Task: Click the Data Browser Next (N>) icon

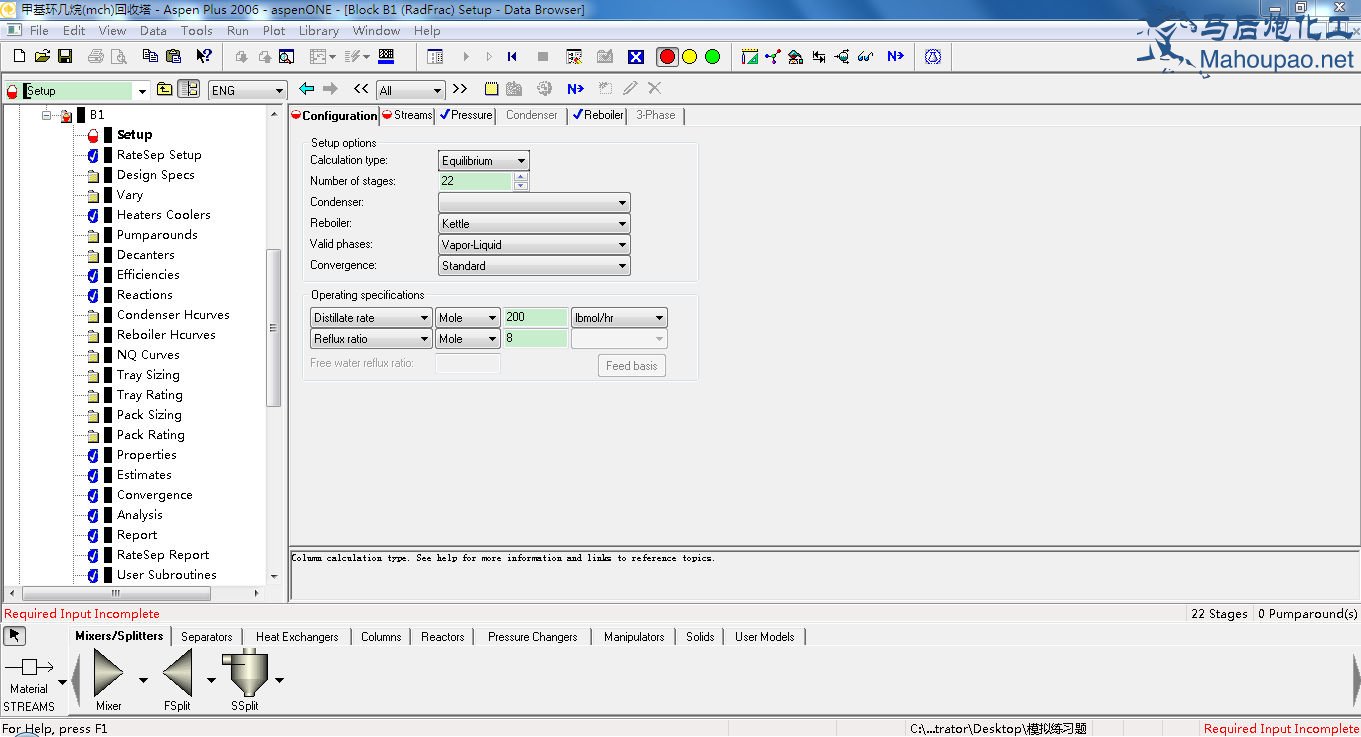Action: point(575,89)
